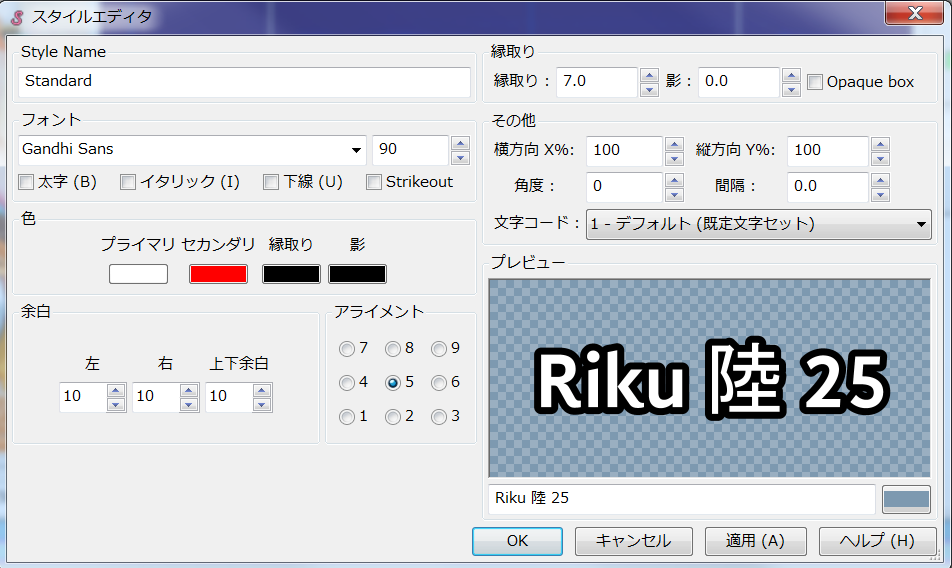Click the Style Name field containing Standard
Image resolution: width=952 pixels, height=568 pixels.
tap(245, 82)
